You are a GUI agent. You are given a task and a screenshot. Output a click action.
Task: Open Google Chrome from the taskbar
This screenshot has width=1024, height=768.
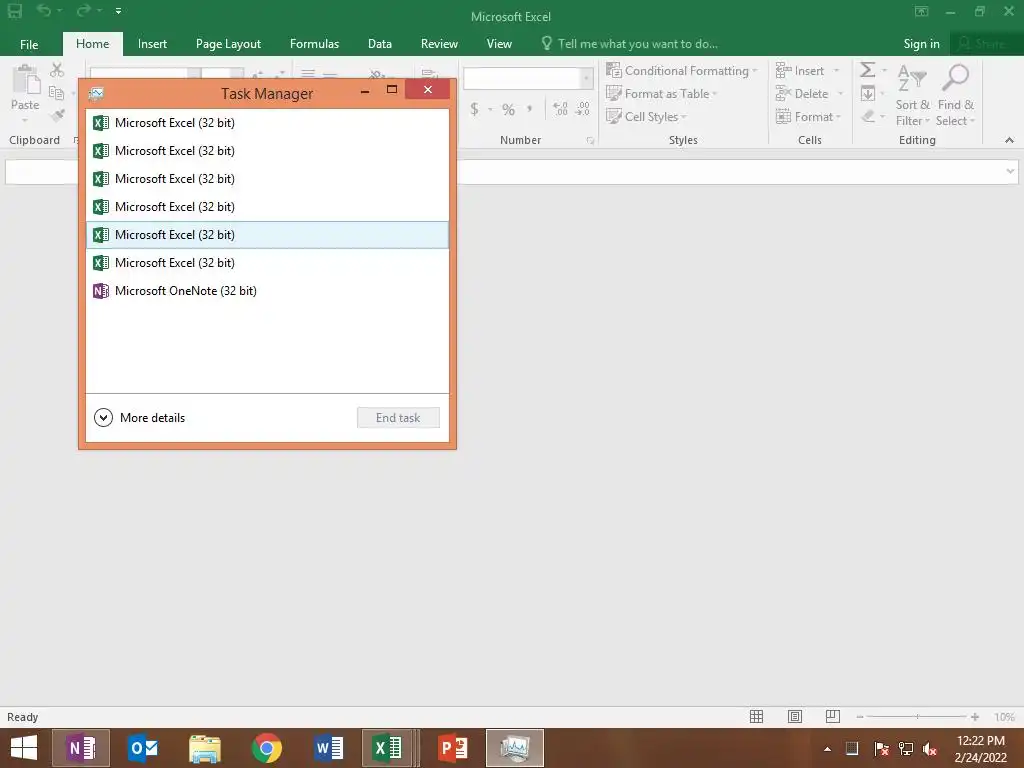click(x=266, y=748)
